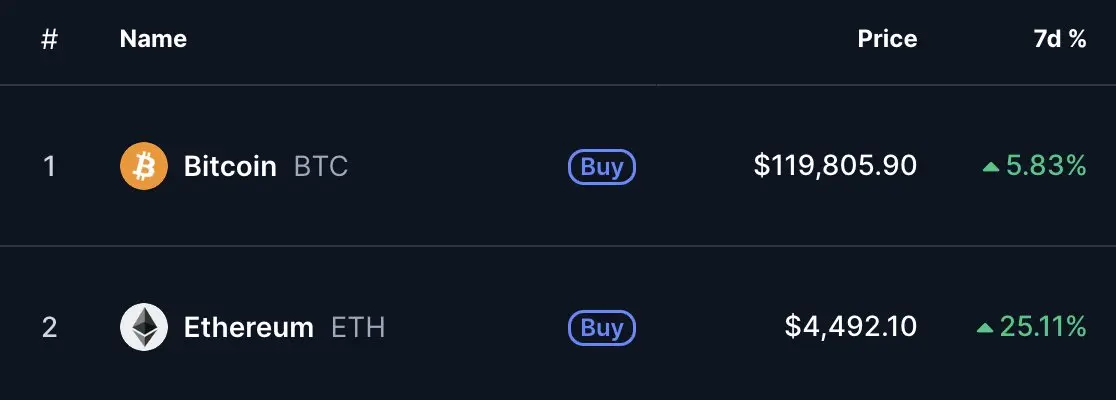This screenshot has height=400, width=1116.
Task: Open the Ethereum name link
Action: coord(248,327)
